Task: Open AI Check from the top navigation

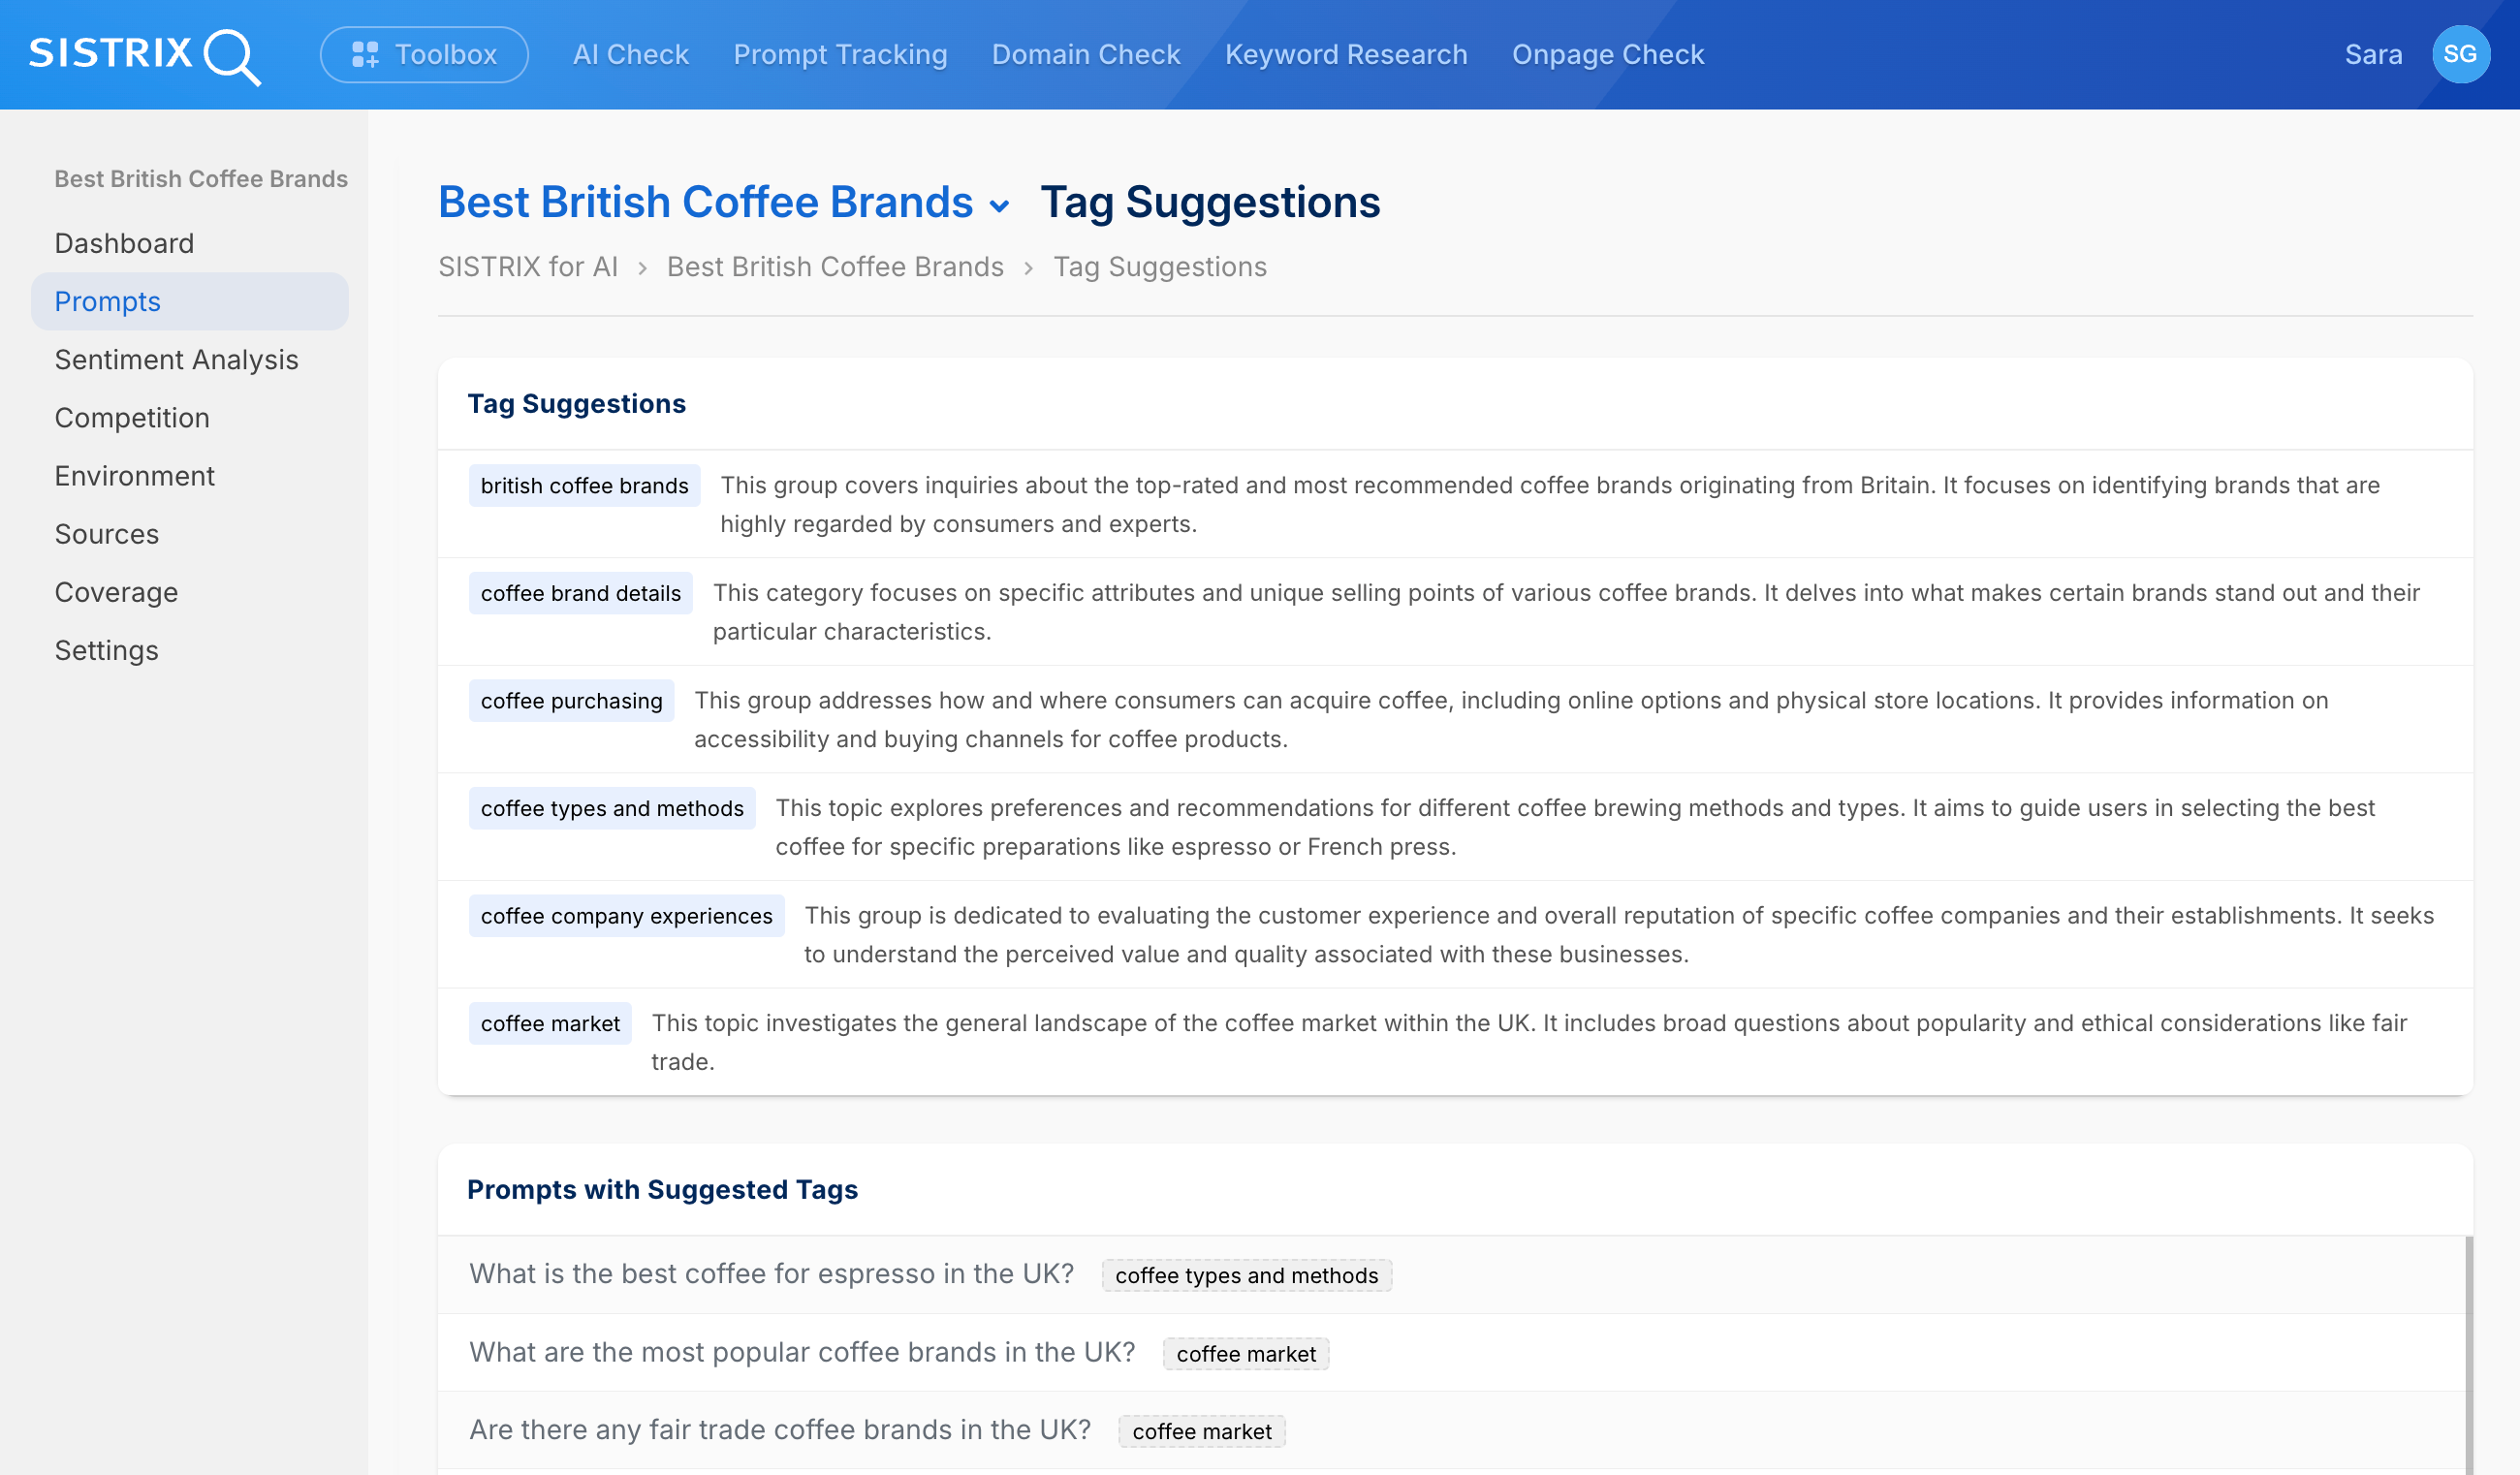Action: 630,55
